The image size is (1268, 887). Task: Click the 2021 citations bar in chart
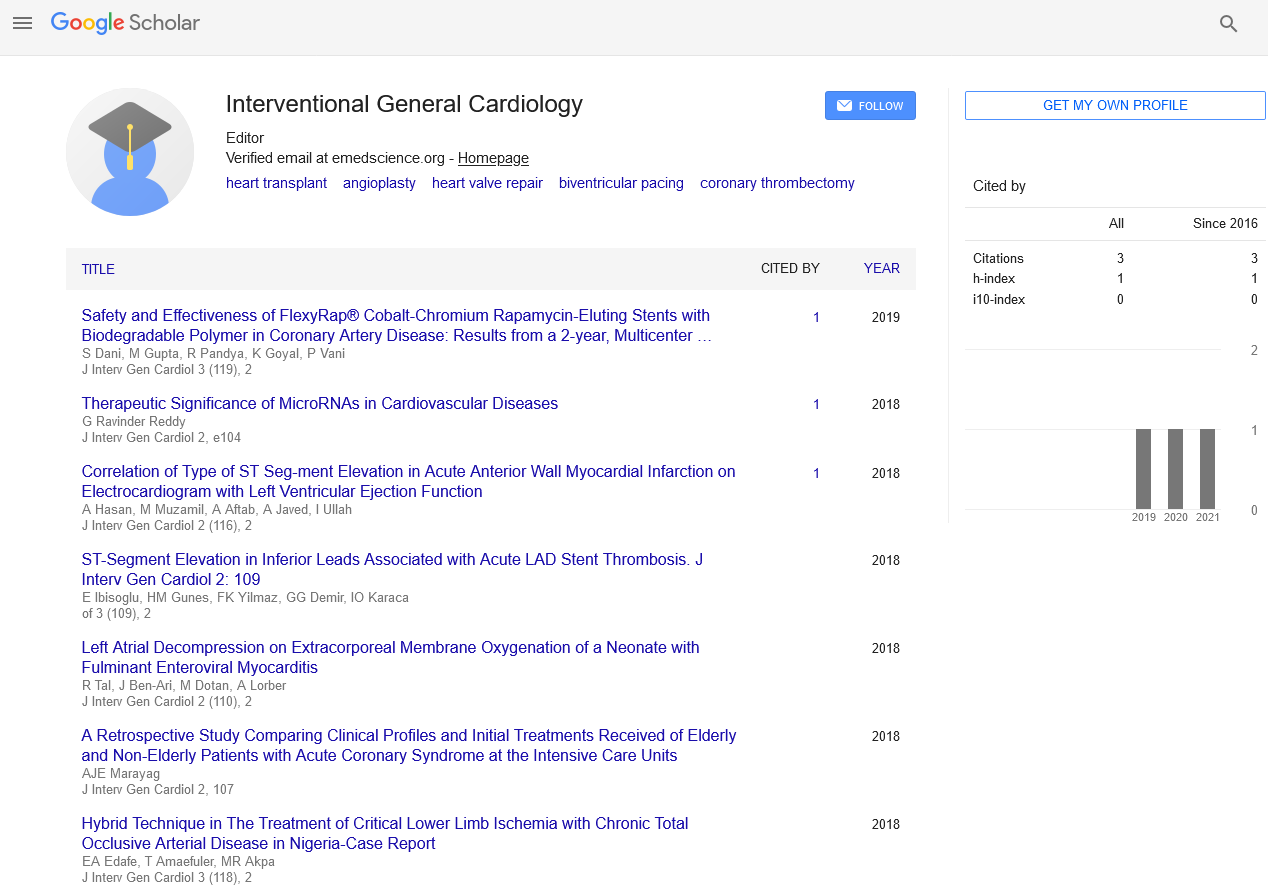[1207, 469]
